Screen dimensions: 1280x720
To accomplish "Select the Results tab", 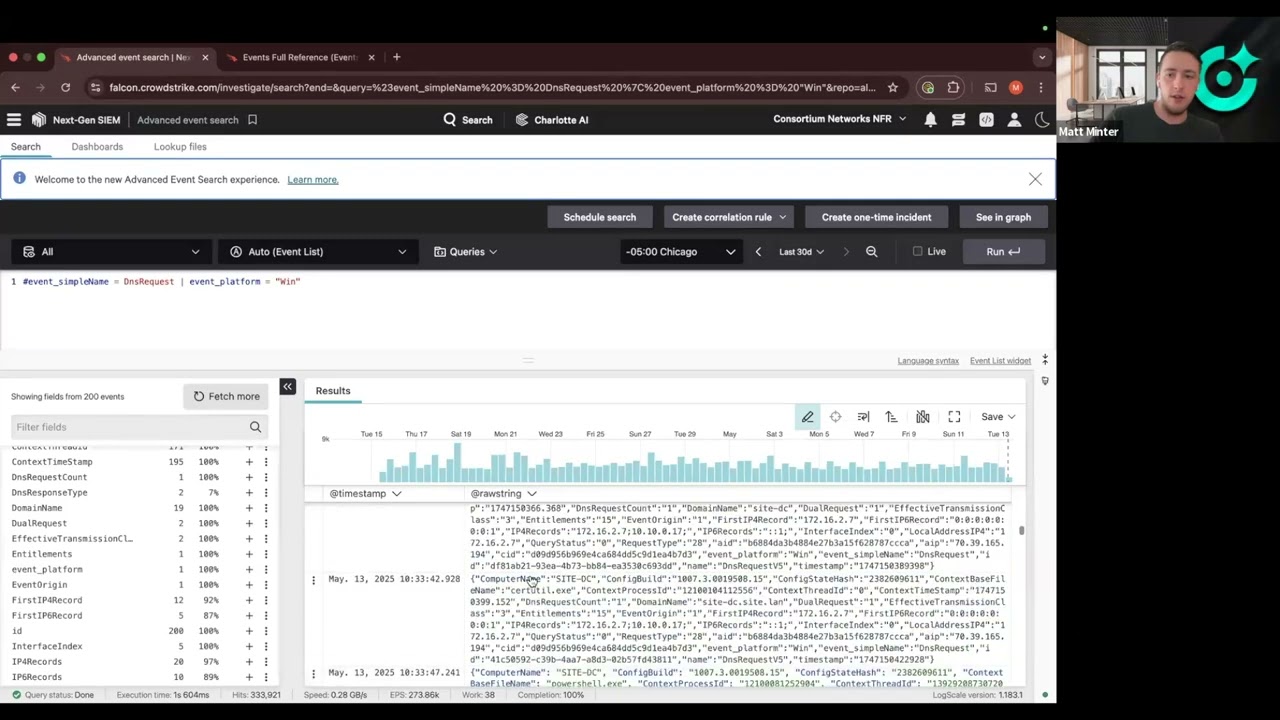I will click(333, 391).
